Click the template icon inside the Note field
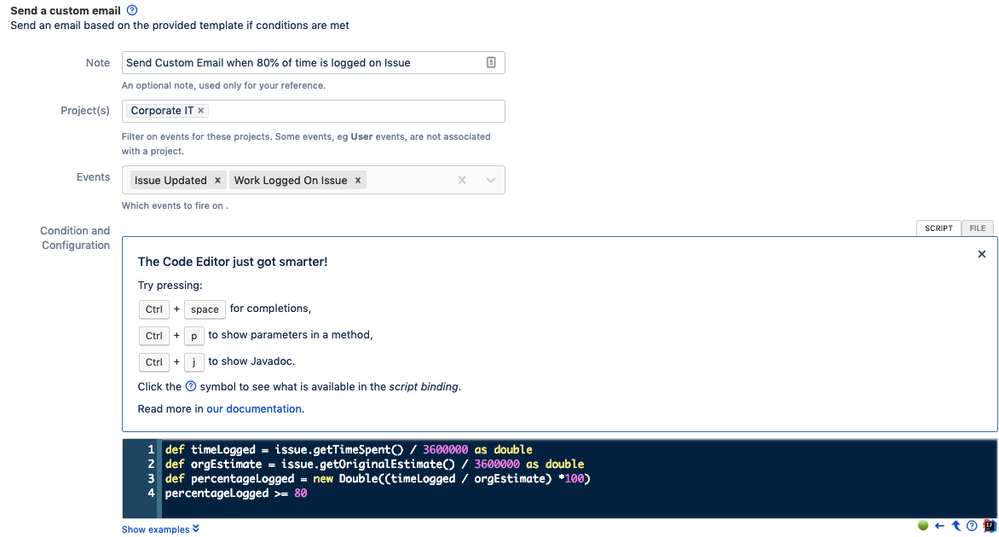999x537 pixels. coord(491,62)
